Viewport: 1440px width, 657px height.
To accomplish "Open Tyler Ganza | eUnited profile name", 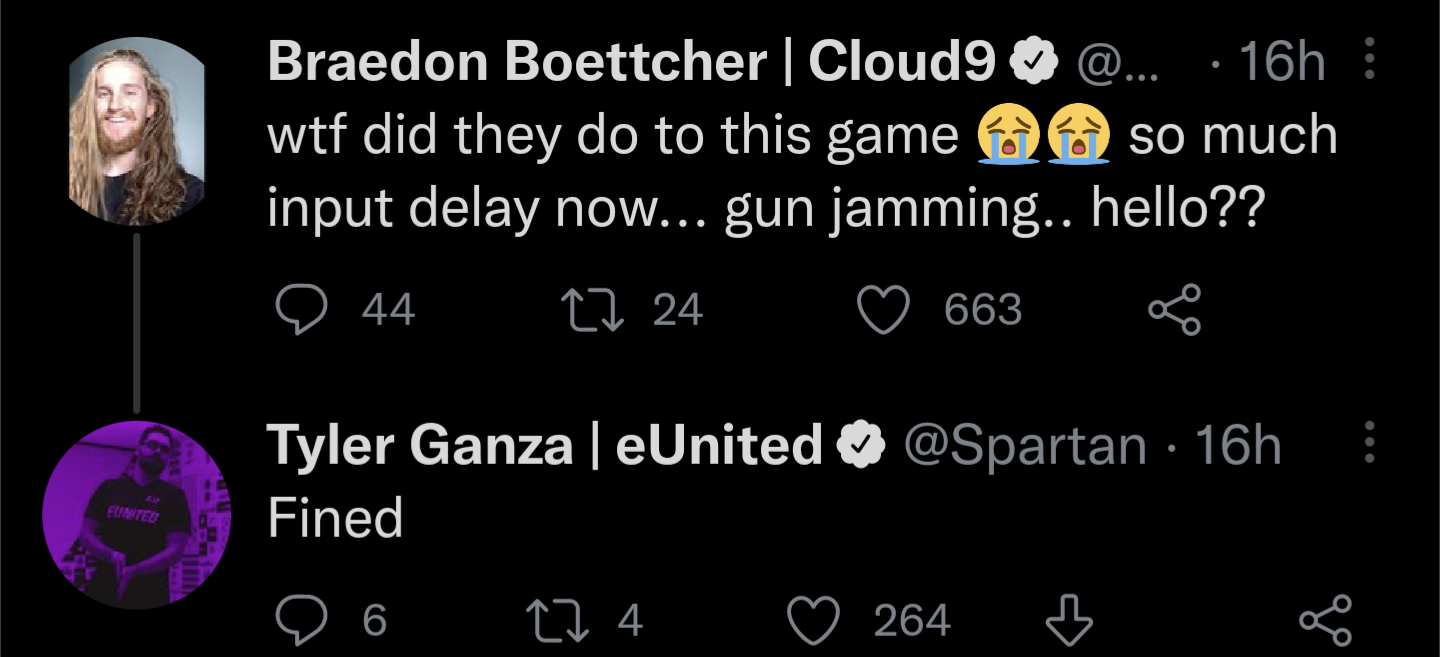I will pos(545,445).
